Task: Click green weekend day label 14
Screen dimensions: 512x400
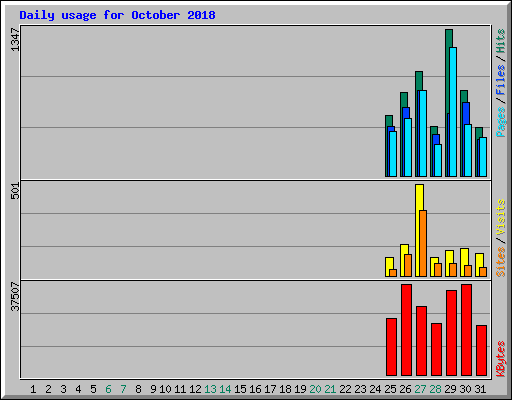Action: (225, 389)
